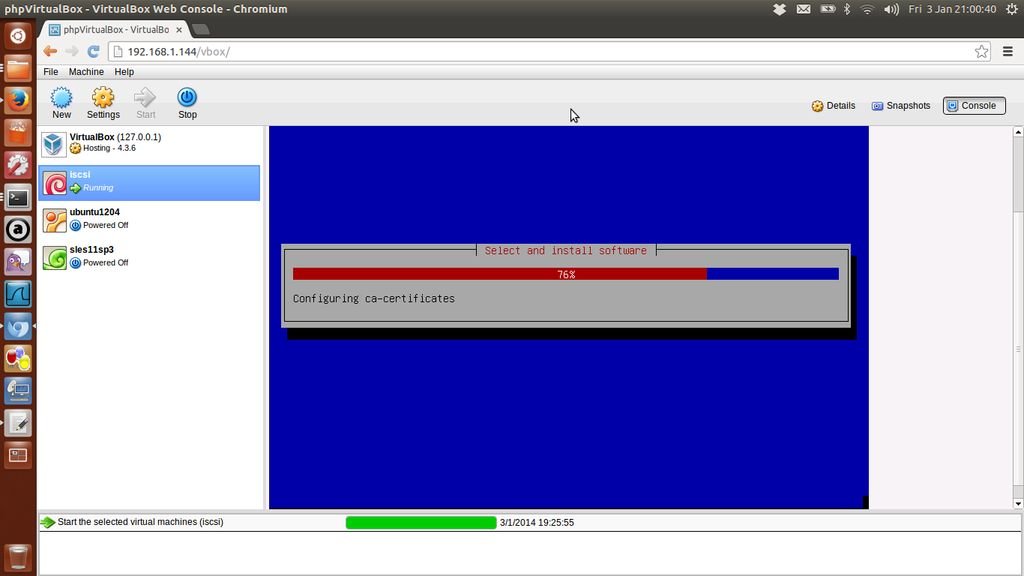This screenshot has width=1024, height=576.
Task: Open the File menu
Action: click(50, 72)
